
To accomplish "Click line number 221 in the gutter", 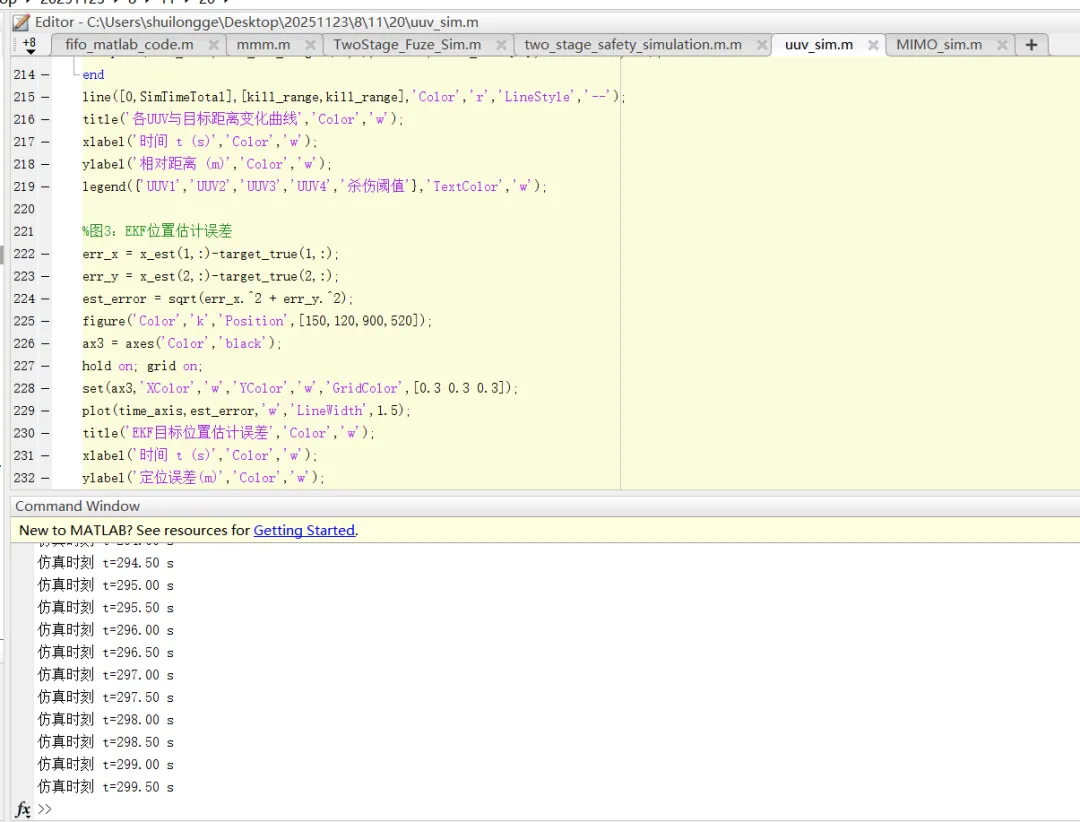I will 24,232.
